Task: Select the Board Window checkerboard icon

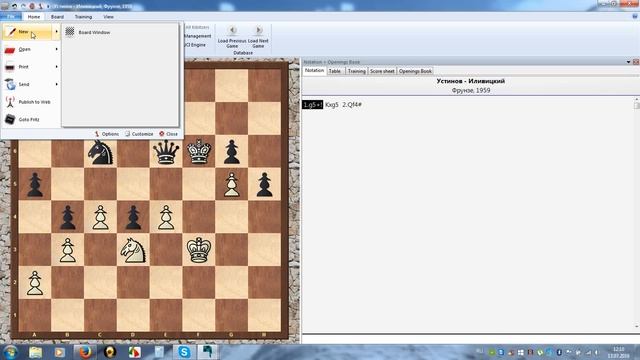Action: [70, 32]
